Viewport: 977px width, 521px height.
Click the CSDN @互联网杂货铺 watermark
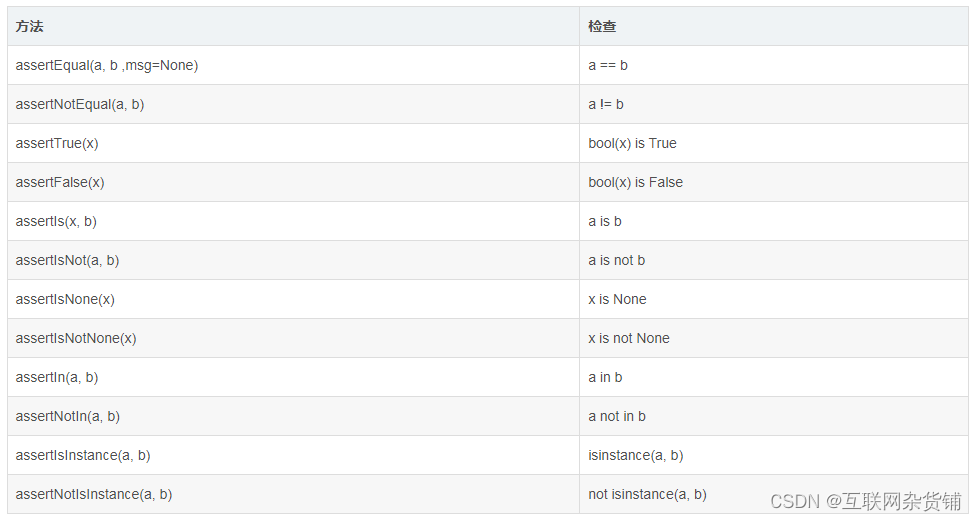[866, 501]
